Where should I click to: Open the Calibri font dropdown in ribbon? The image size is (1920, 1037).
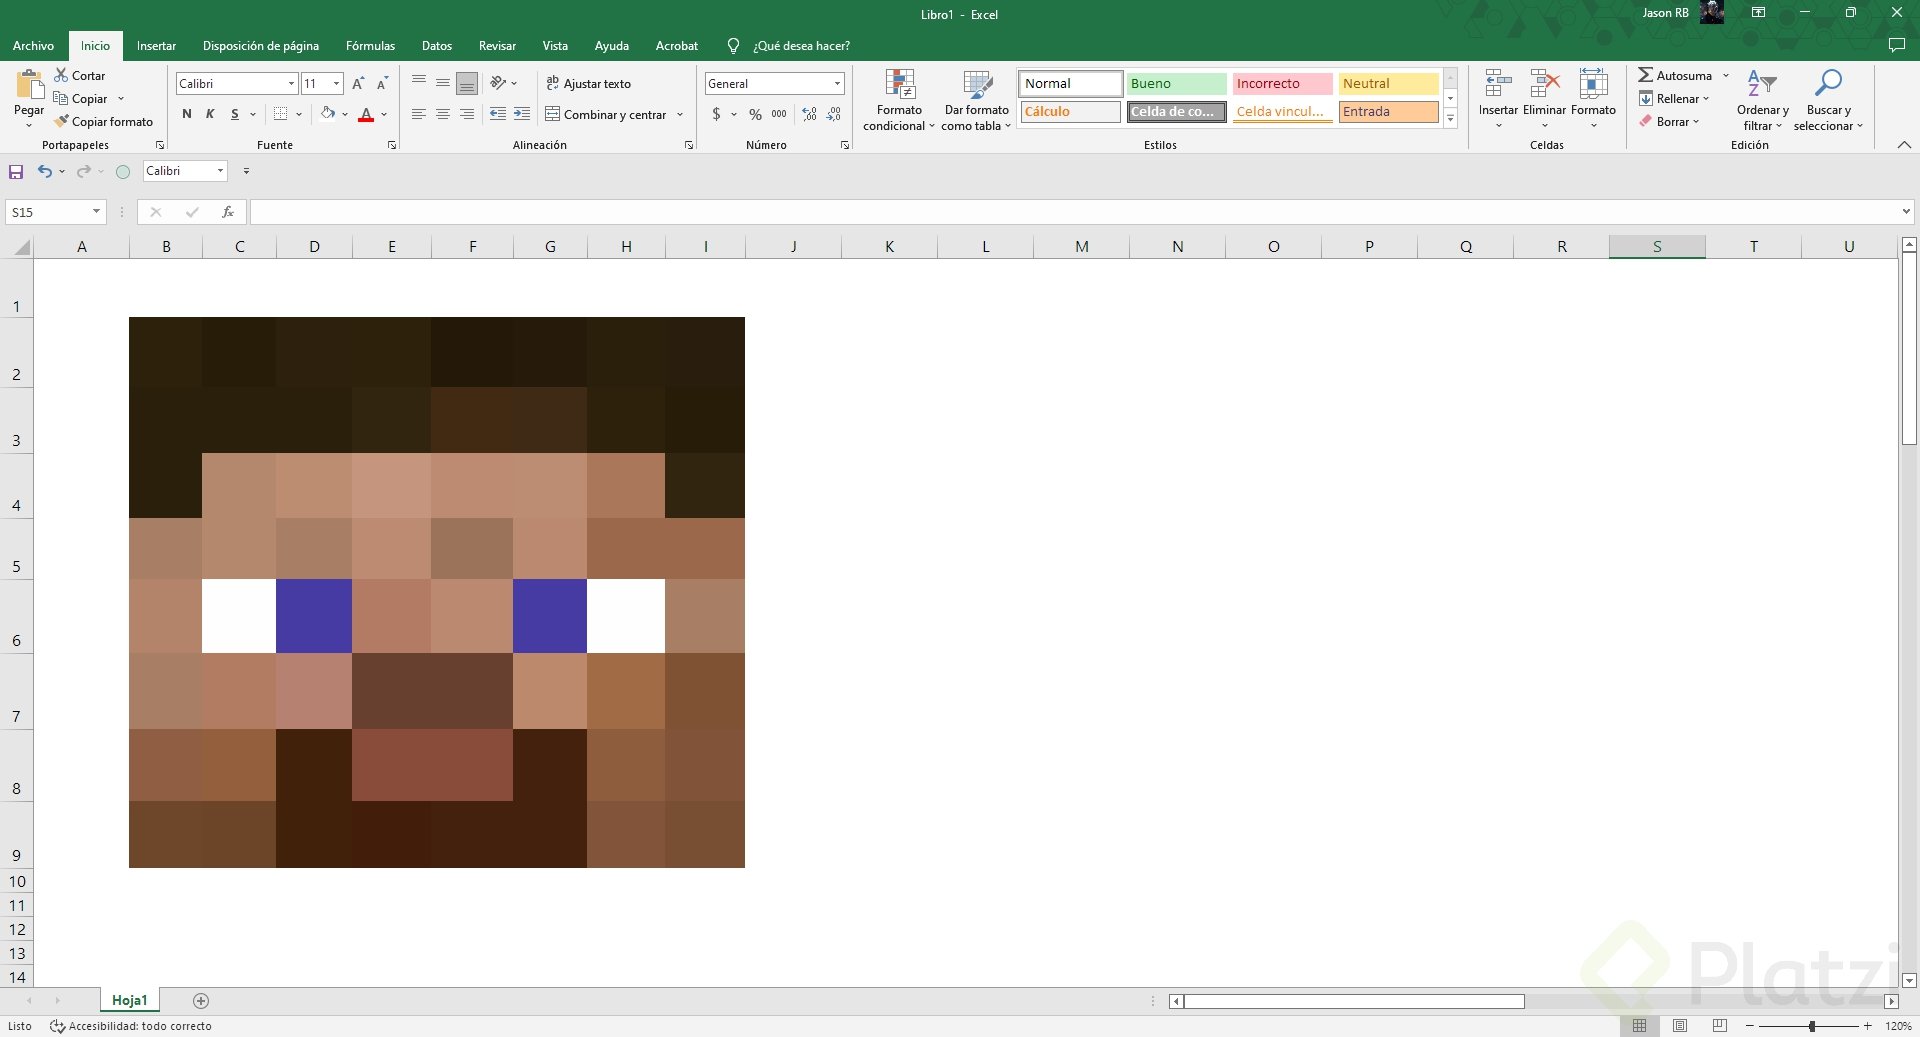291,84
